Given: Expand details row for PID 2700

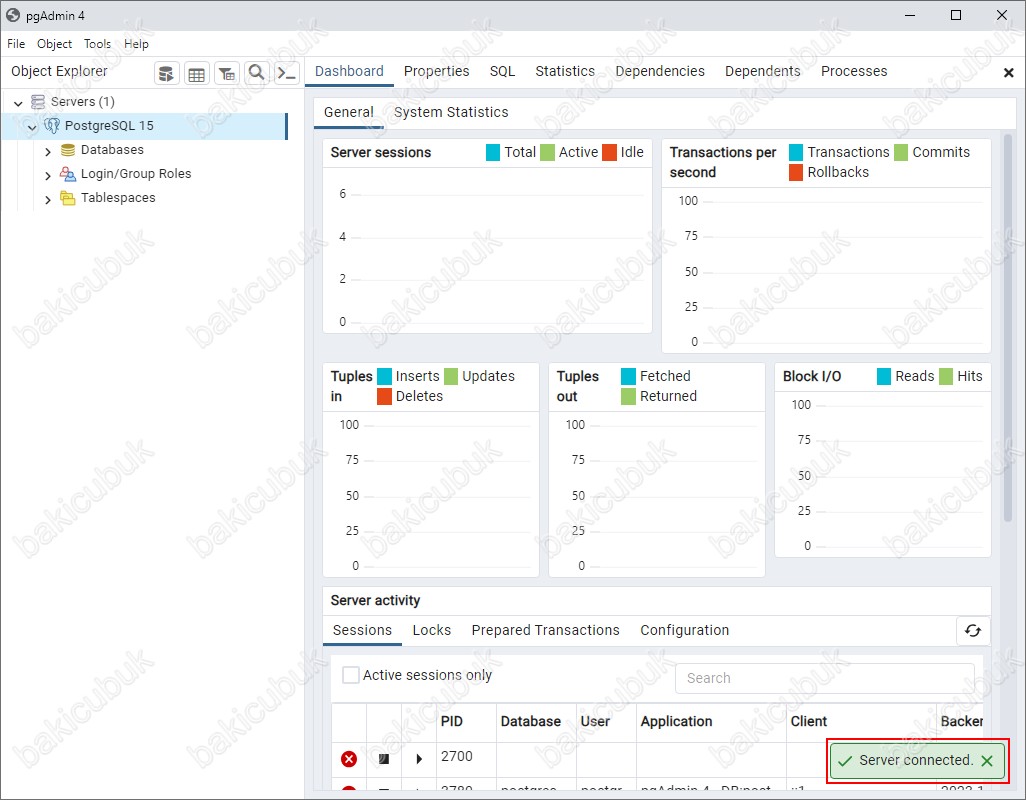Looking at the screenshot, I should [x=419, y=759].
